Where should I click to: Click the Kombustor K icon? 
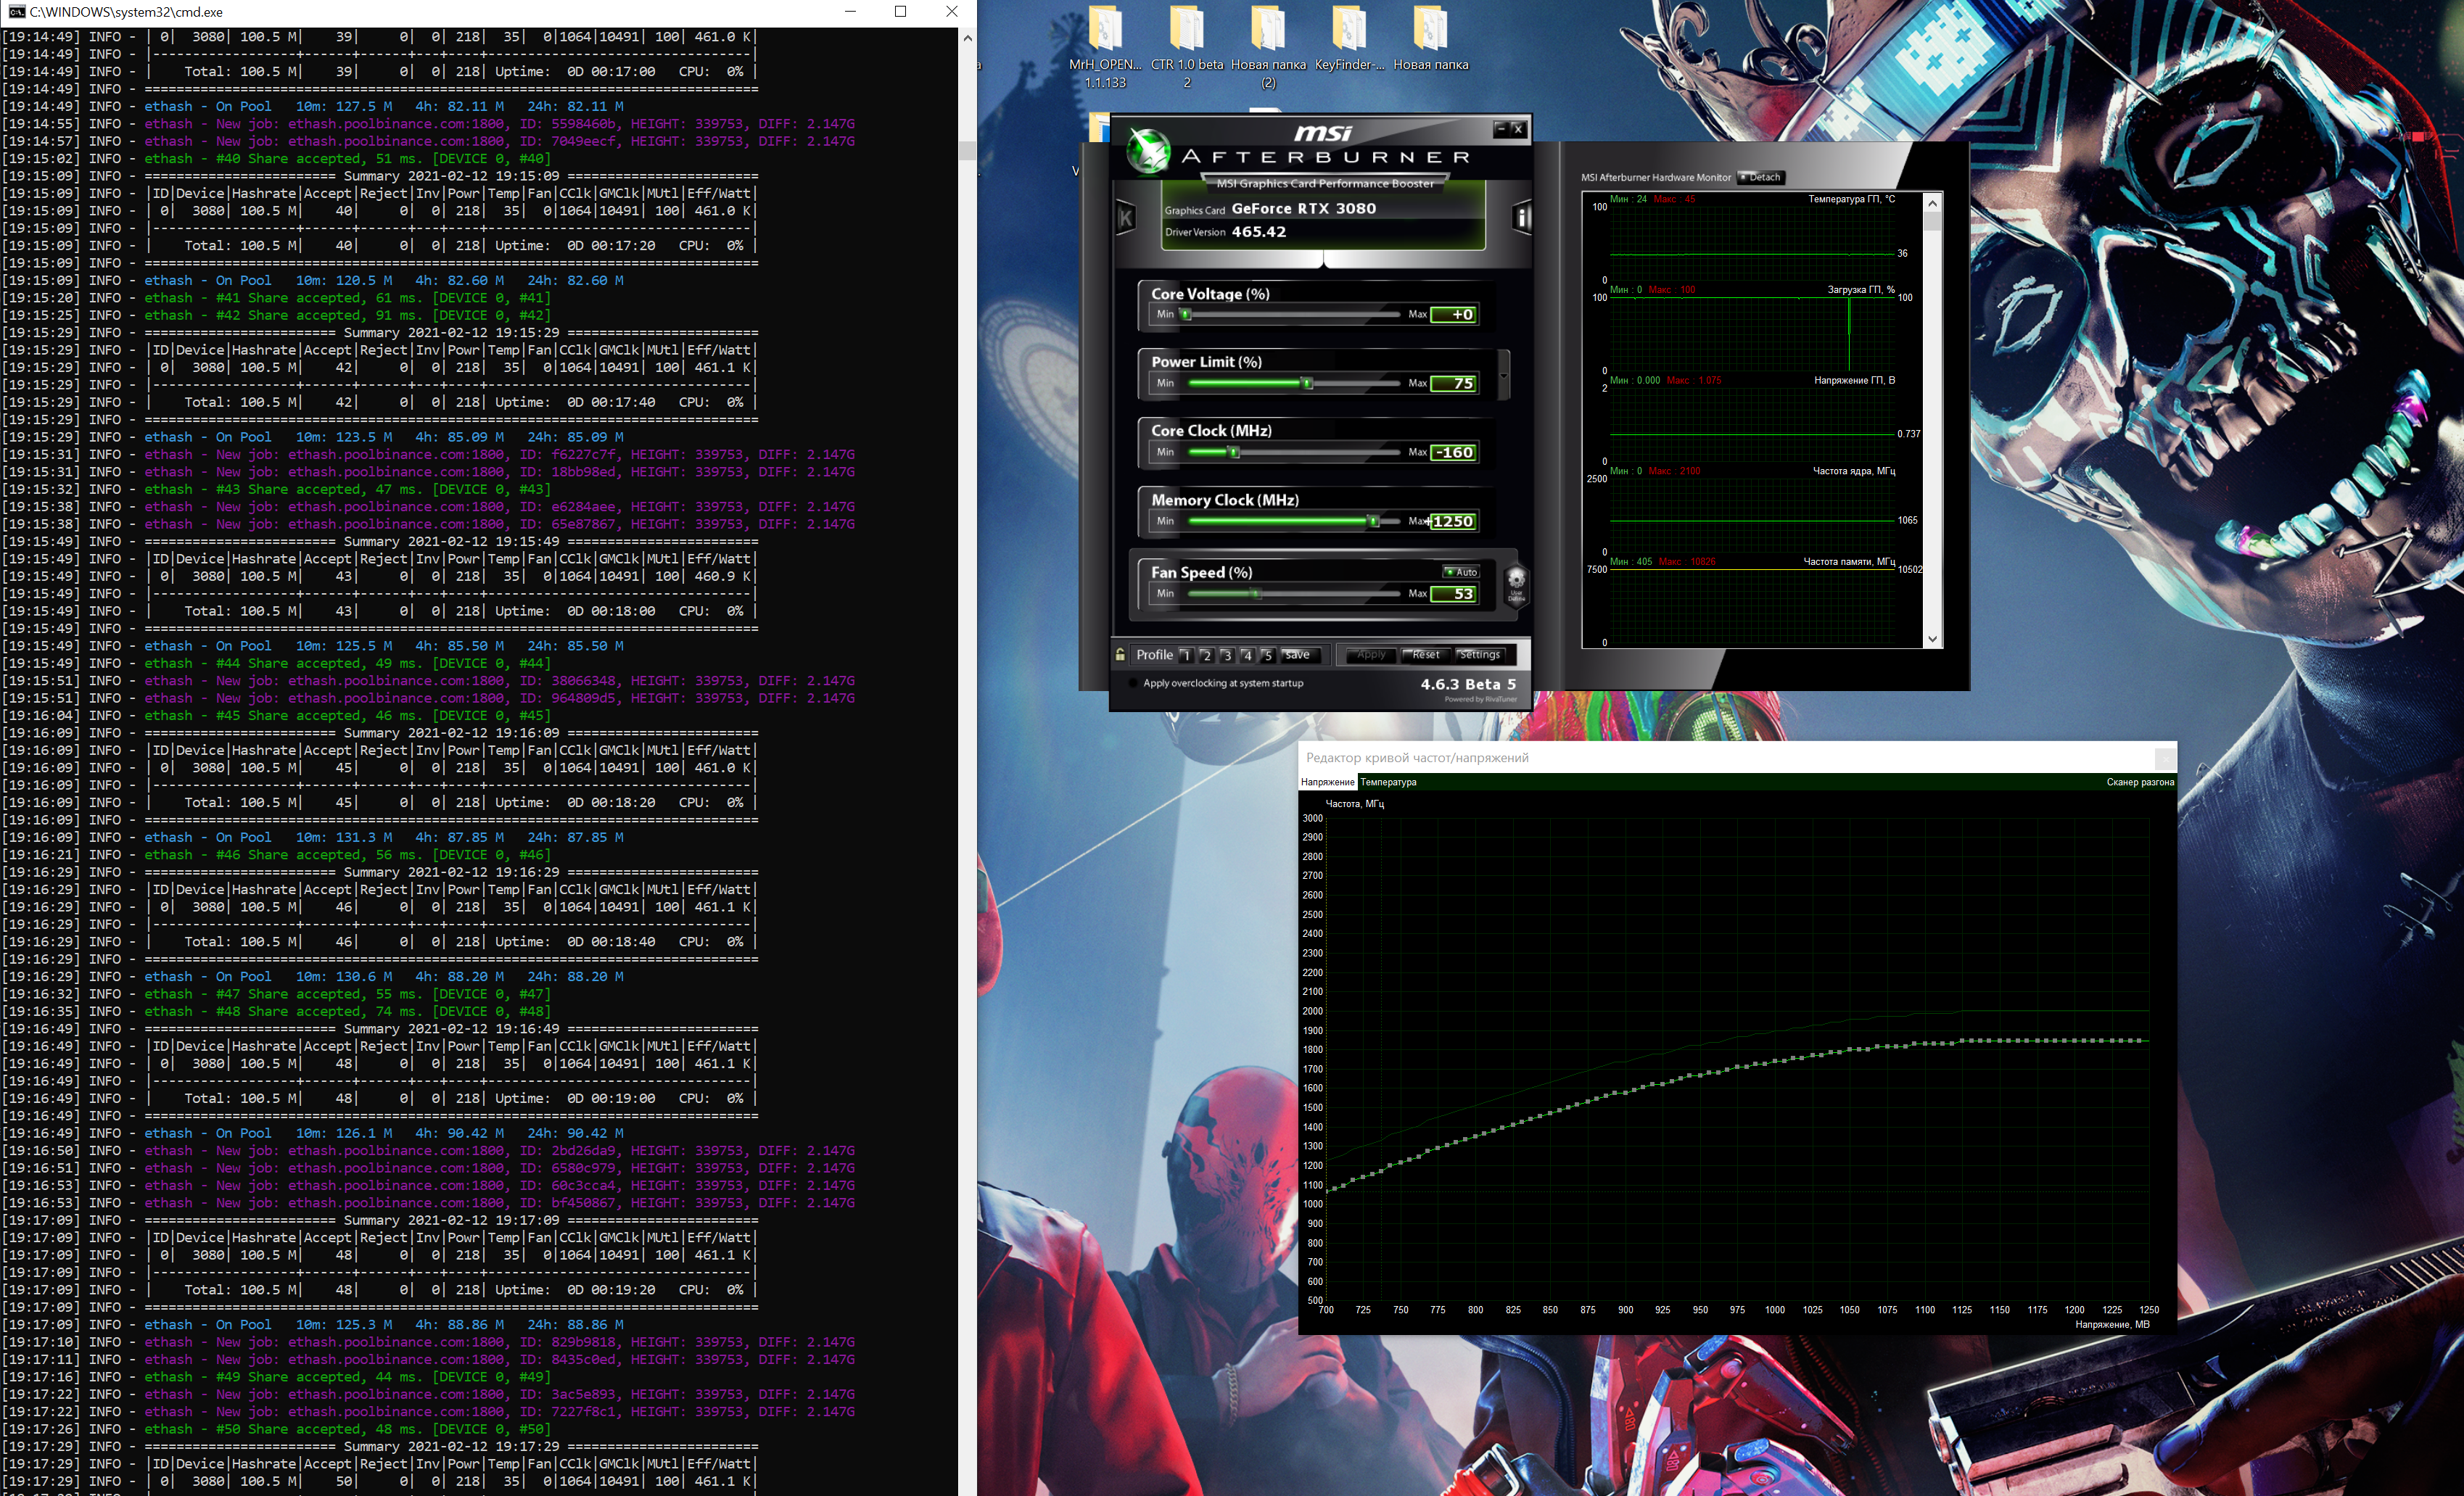1126,217
